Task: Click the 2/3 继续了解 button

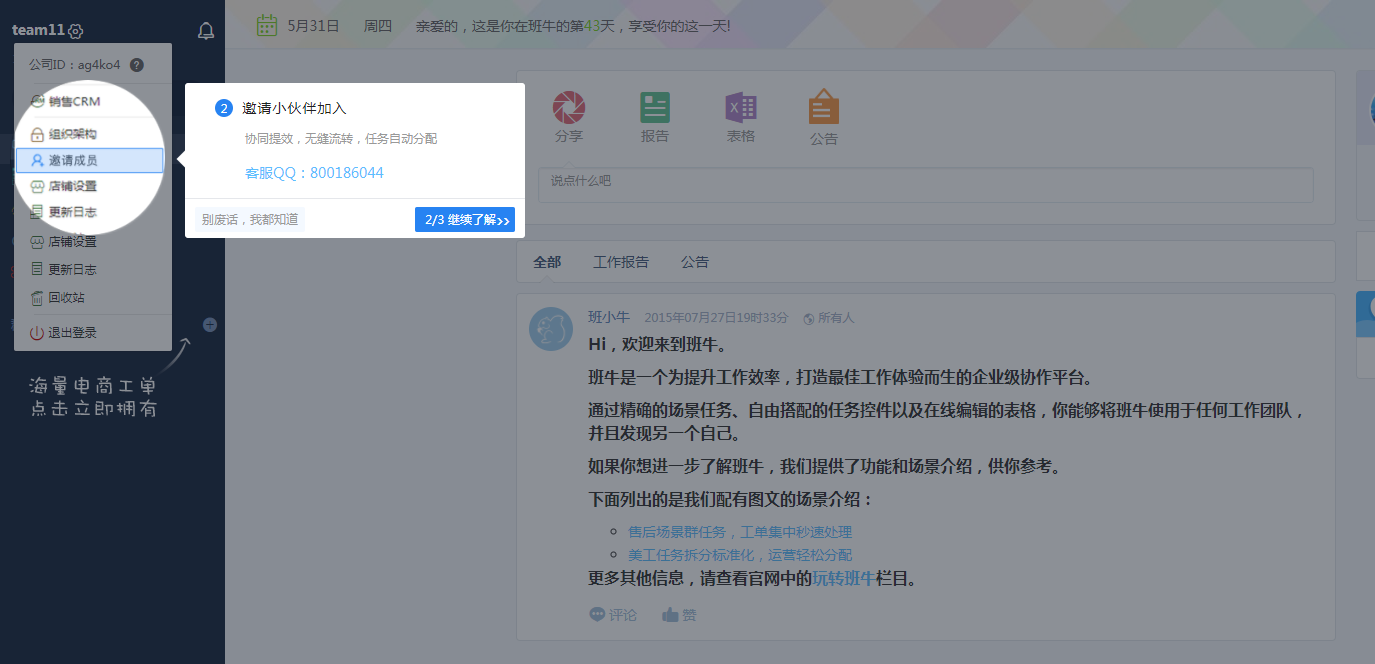Action: pos(465,220)
